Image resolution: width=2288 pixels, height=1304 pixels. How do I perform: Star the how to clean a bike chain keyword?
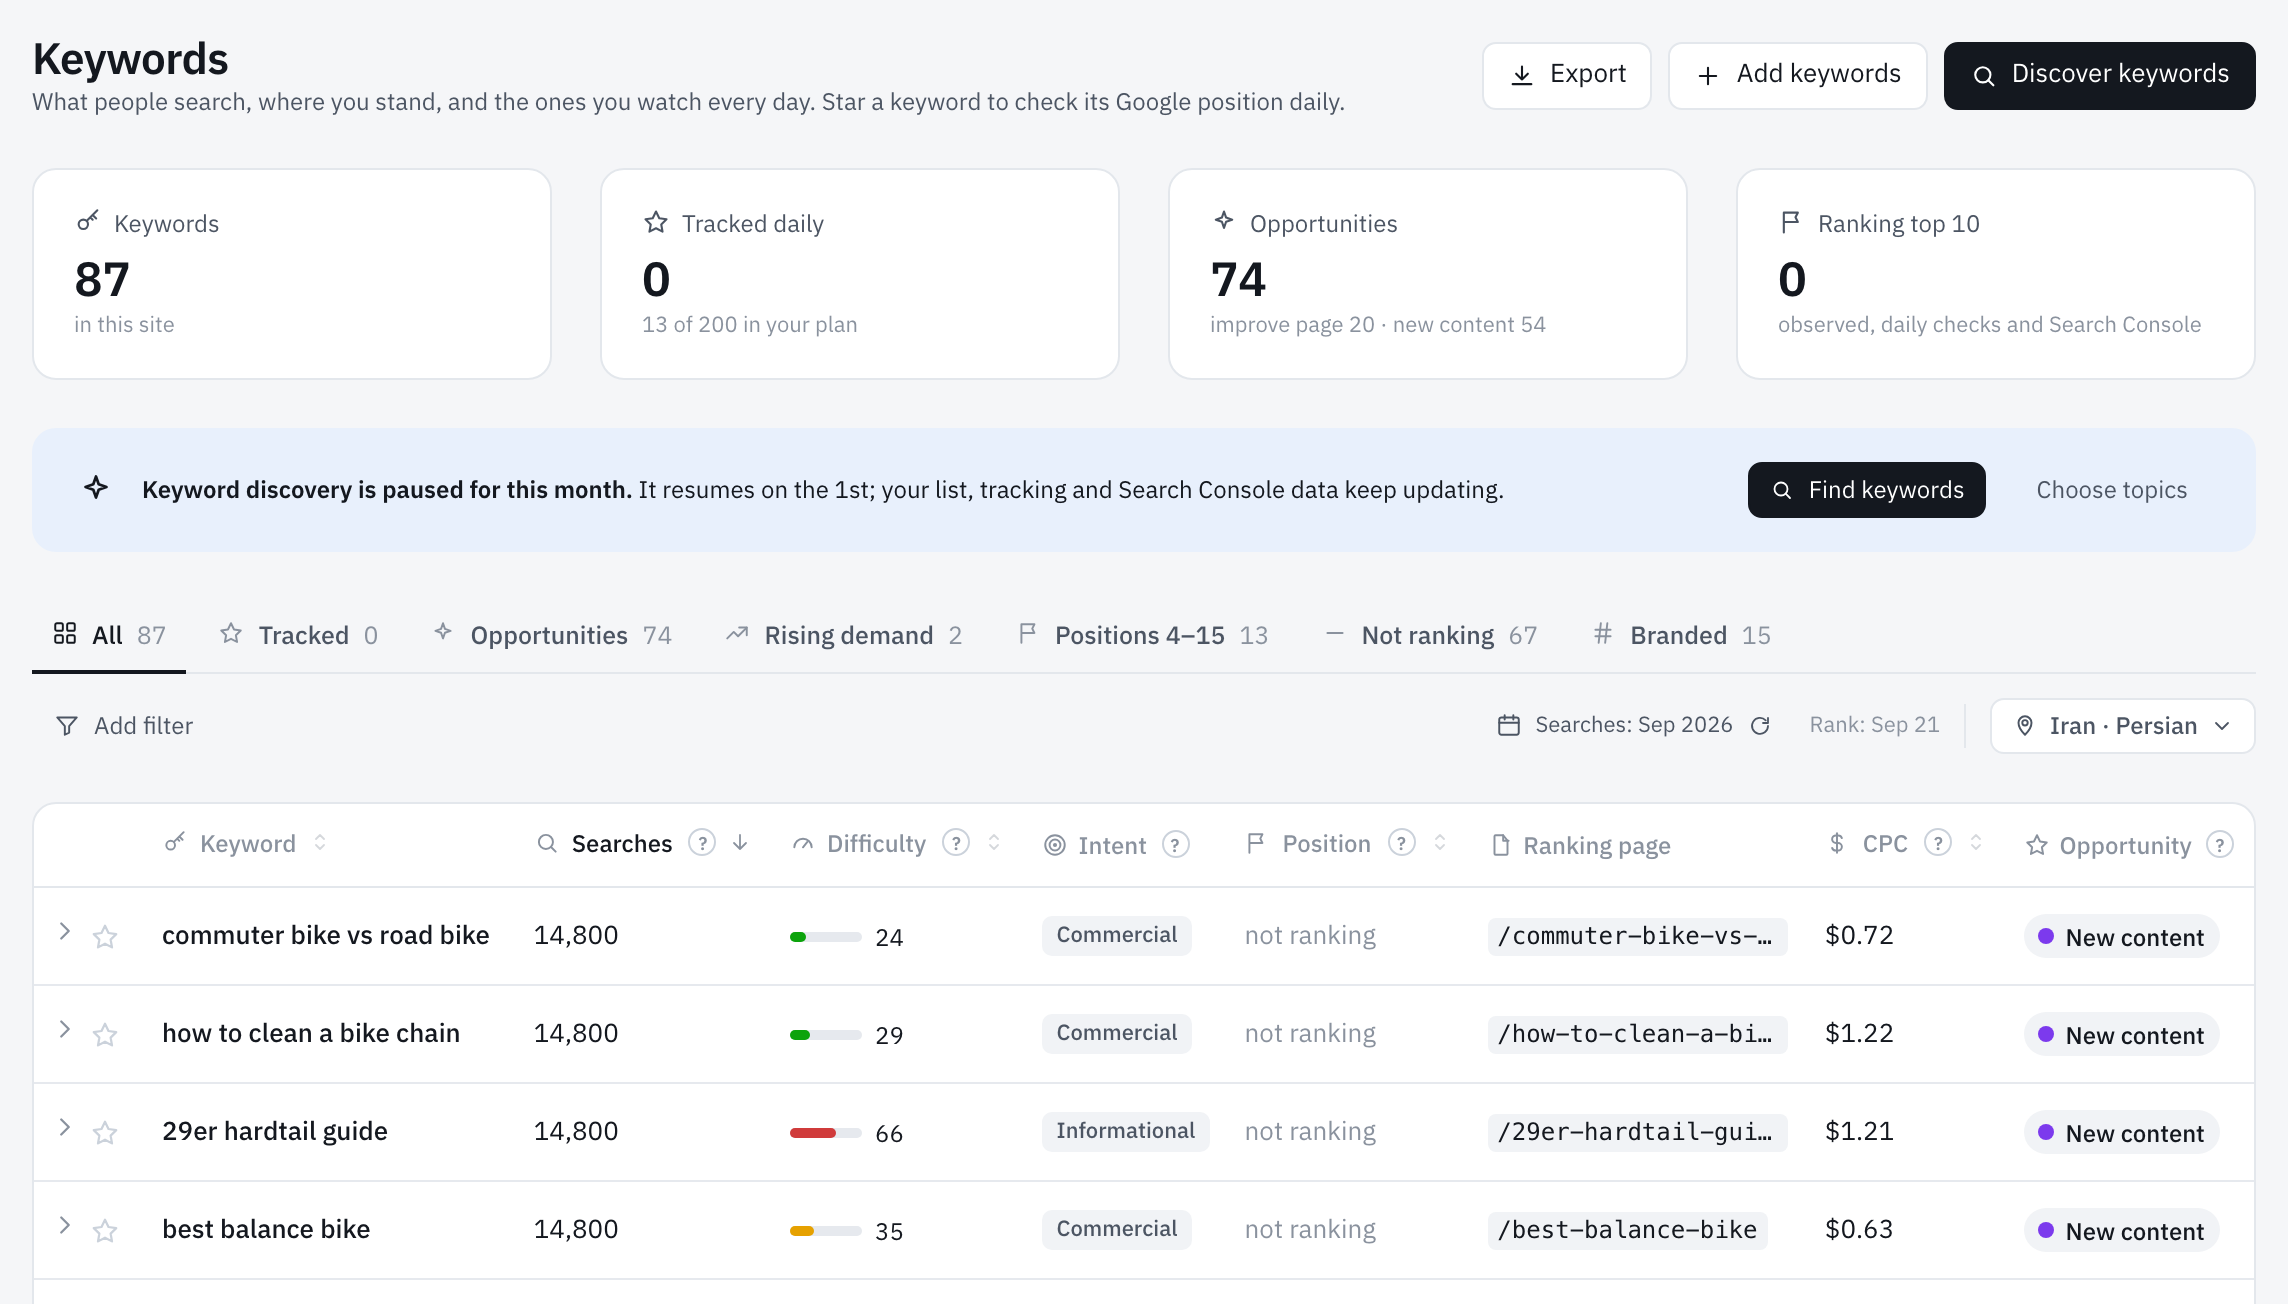coord(105,1035)
